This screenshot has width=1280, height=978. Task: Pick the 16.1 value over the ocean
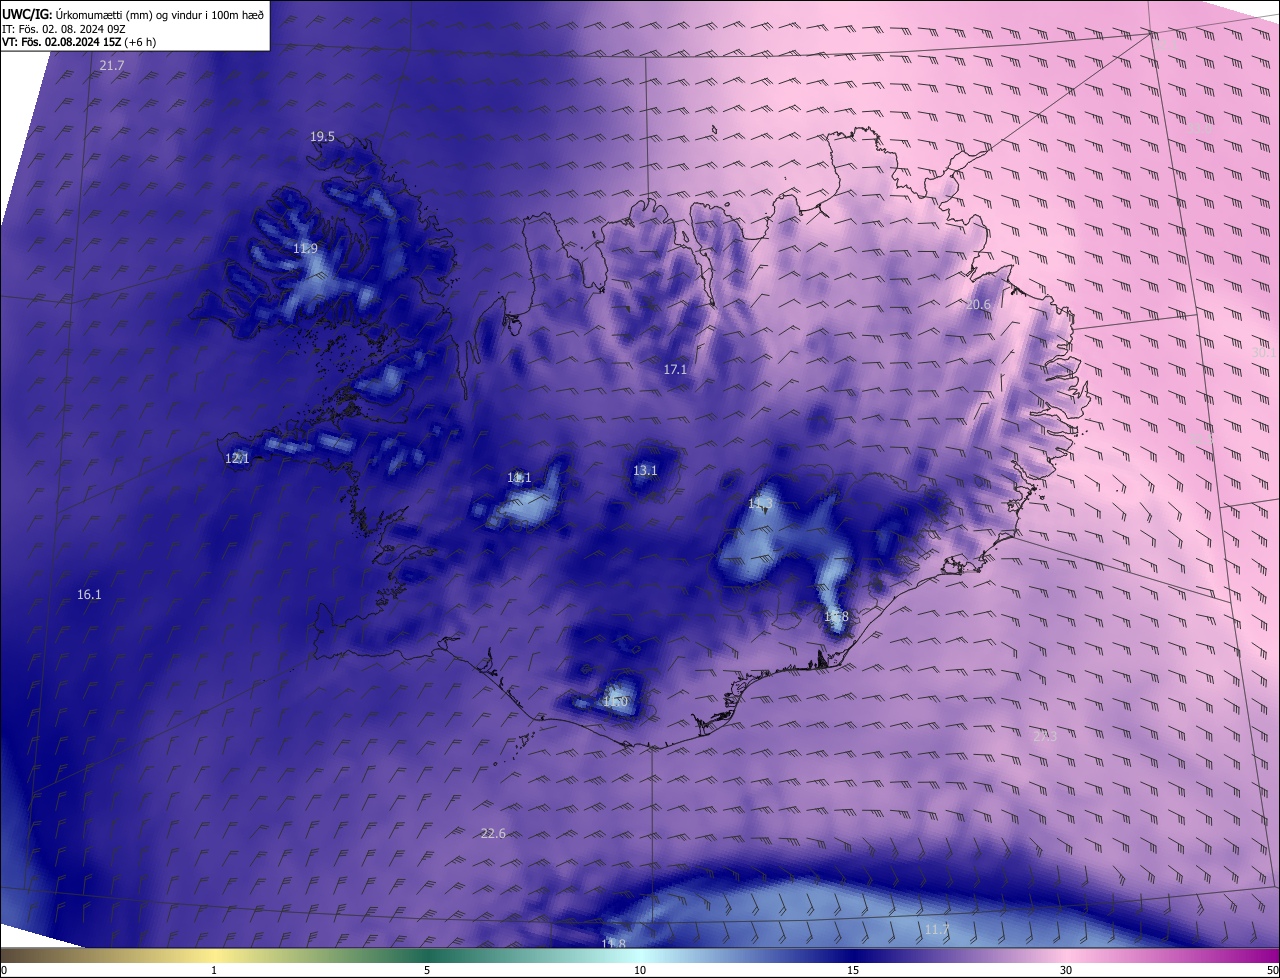[x=89, y=594]
